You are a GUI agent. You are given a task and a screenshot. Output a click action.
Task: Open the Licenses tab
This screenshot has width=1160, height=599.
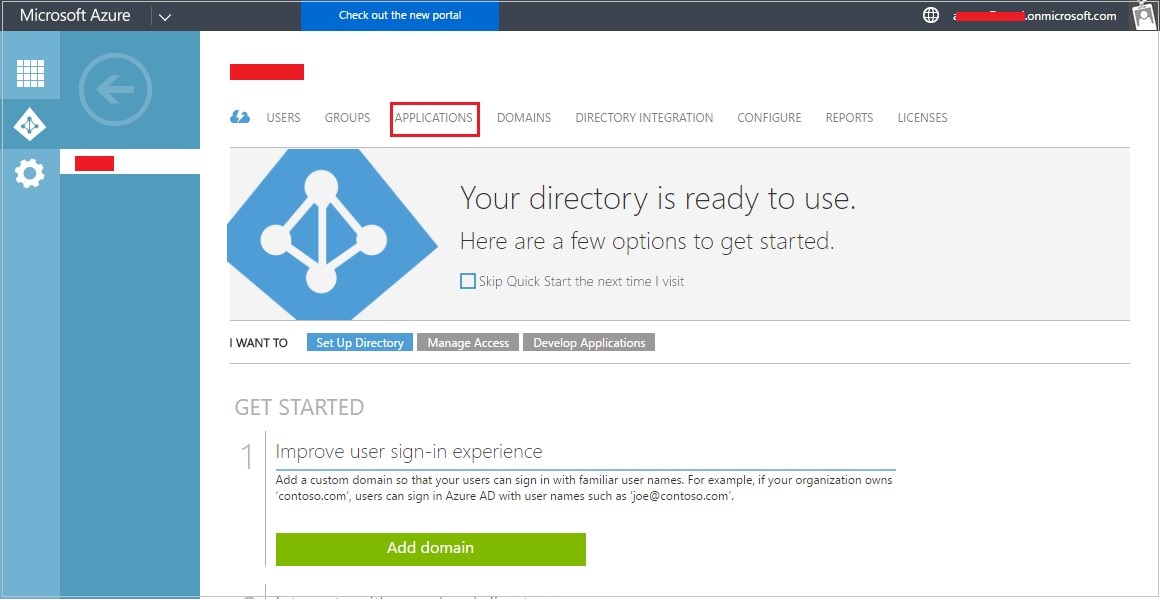[923, 118]
